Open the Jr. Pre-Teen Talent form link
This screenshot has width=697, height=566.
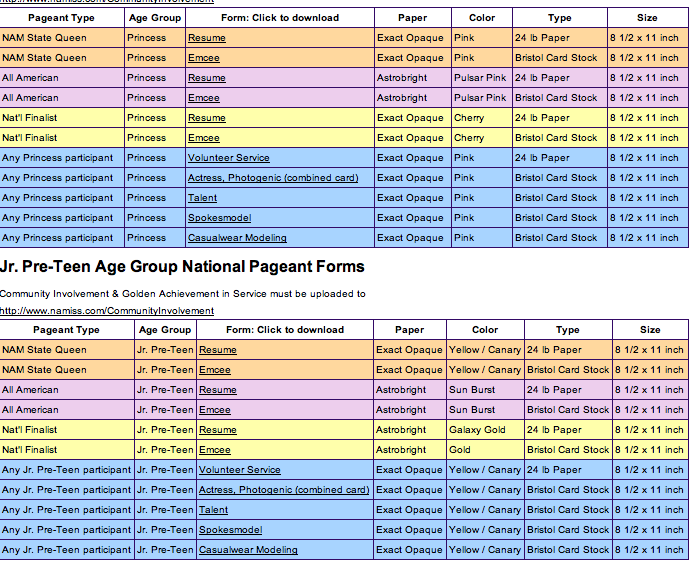213,510
